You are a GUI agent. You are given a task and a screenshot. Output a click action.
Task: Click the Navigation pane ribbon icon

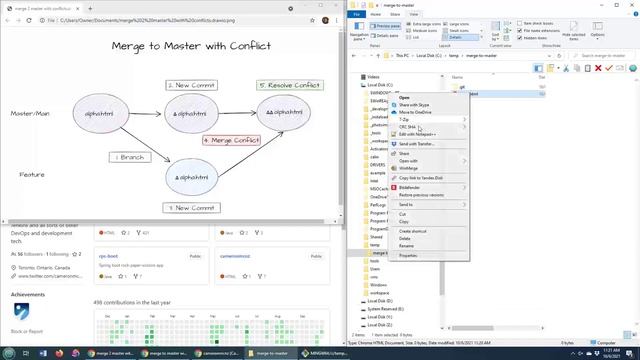(x=359, y=31)
